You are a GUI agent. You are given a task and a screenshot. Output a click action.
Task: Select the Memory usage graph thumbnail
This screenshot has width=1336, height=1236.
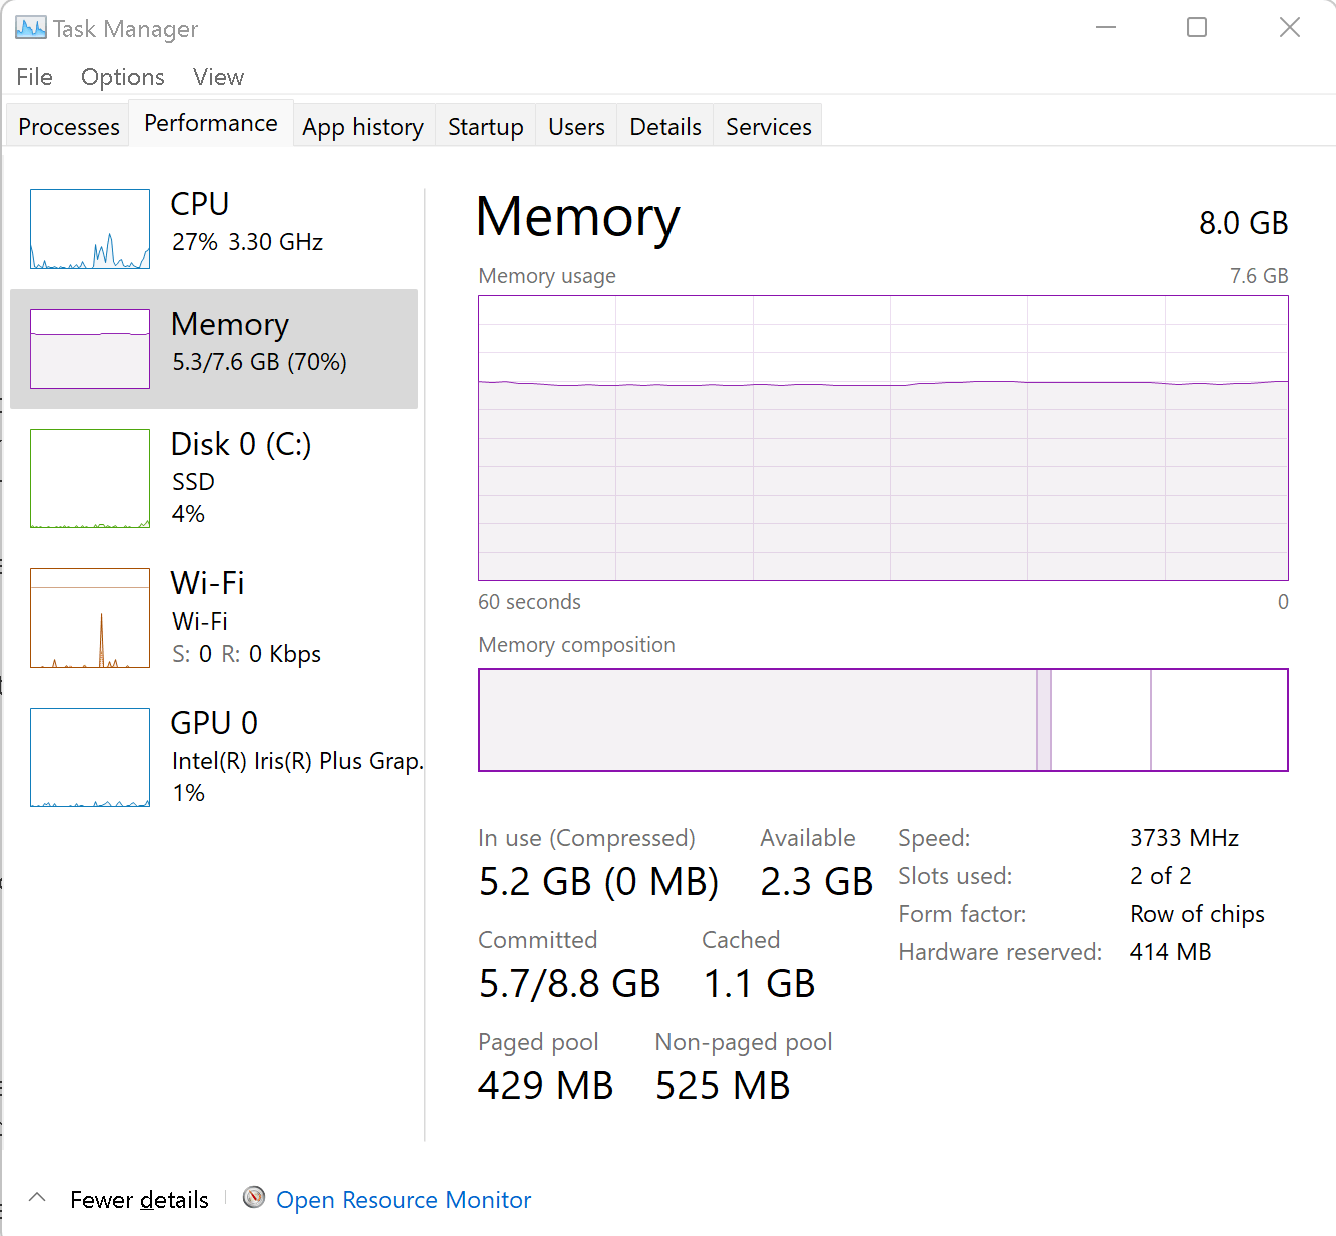[90, 349]
